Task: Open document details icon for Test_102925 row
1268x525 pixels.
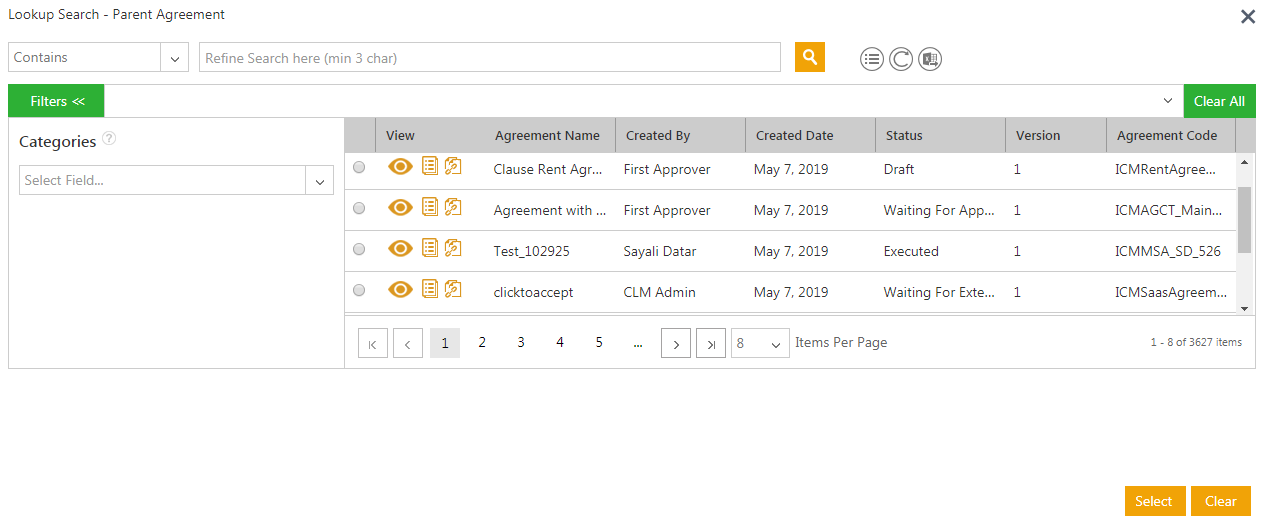Action: tap(430, 248)
